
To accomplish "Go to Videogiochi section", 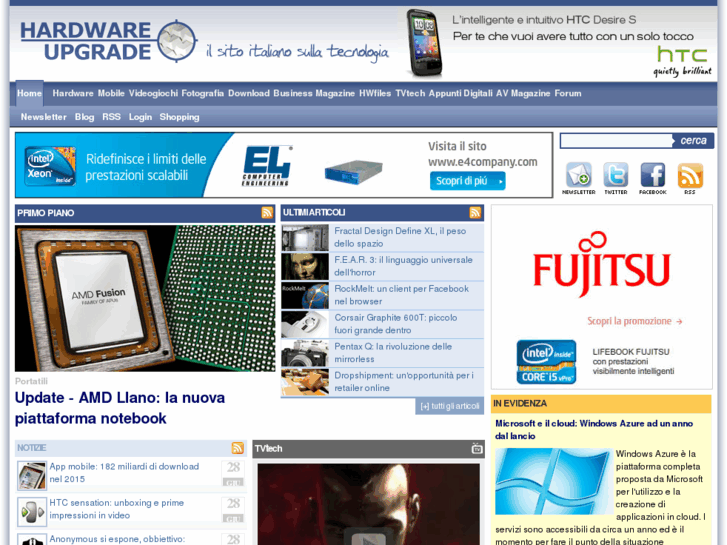I will pos(153,93).
